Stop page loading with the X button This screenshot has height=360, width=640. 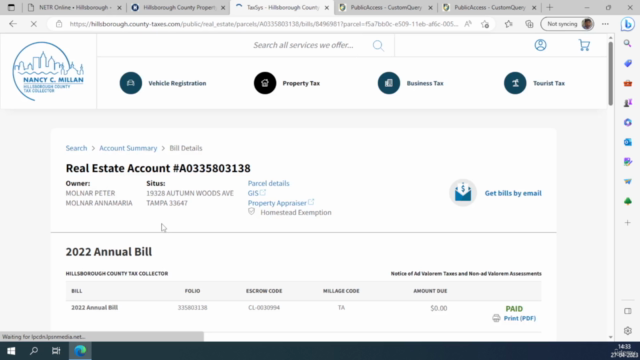click(x=33, y=24)
